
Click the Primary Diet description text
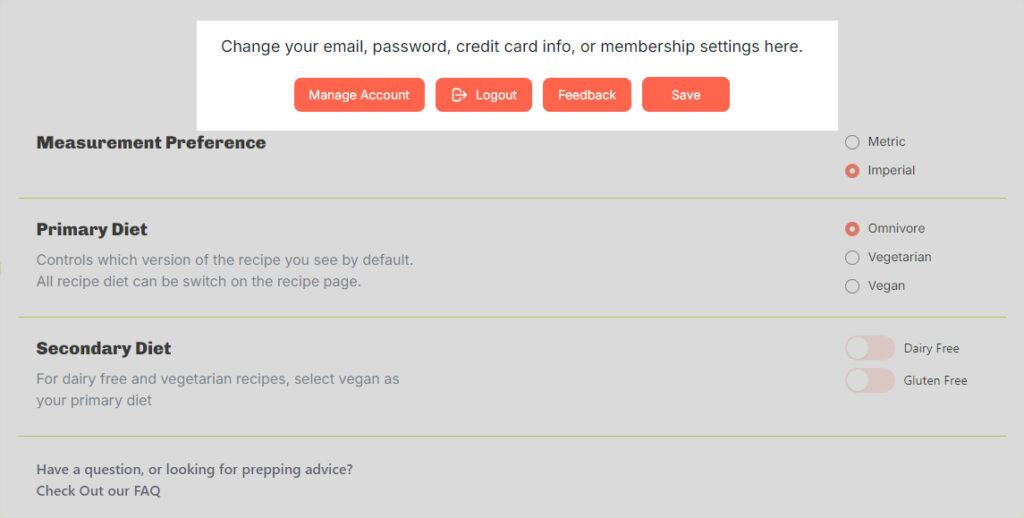(x=225, y=270)
